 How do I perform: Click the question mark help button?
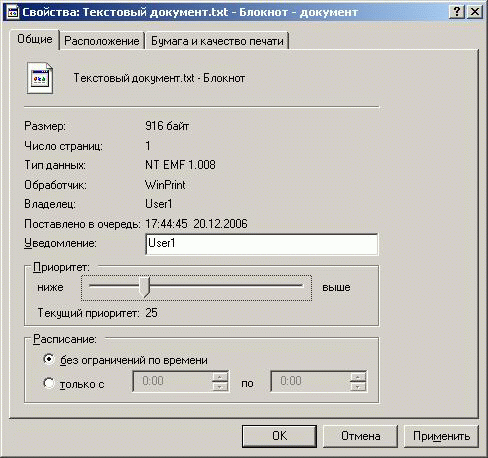pyautogui.click(x=457, y=12)
